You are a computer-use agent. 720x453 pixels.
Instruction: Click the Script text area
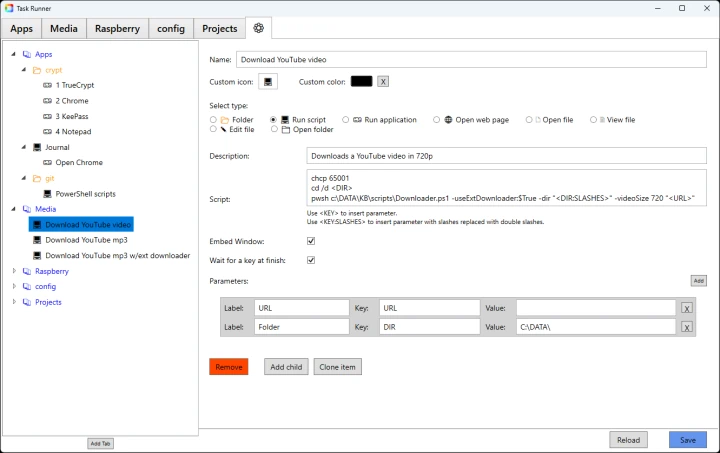[506, 188]
